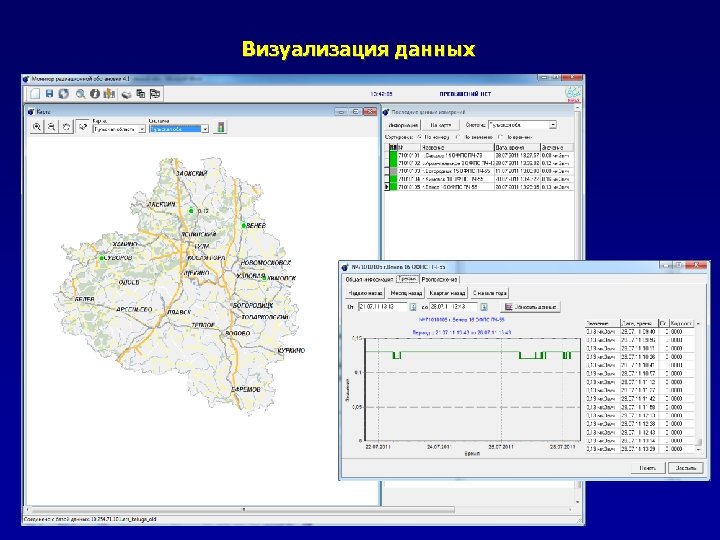This screenshot has width=720, height=540.
Task: Click the round refresh globe toolbar icon
Action: pos(63,94)
